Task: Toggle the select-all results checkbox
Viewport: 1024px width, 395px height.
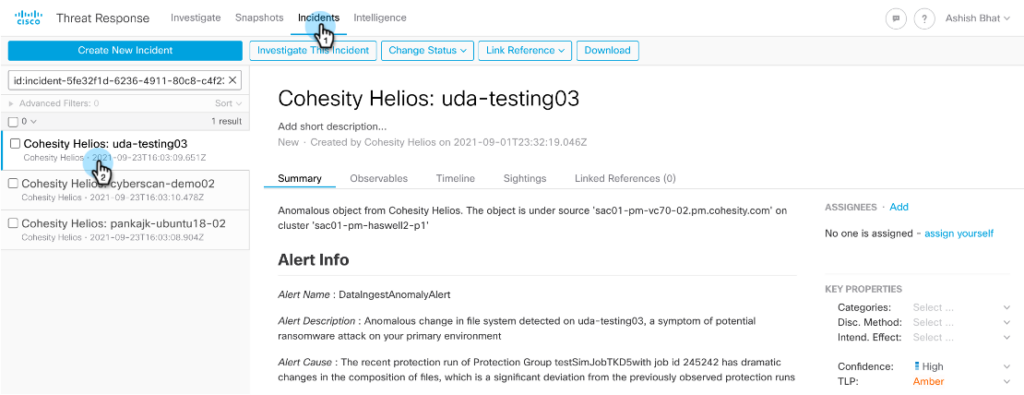Action: pyautogui.click(x=12, y=121)
